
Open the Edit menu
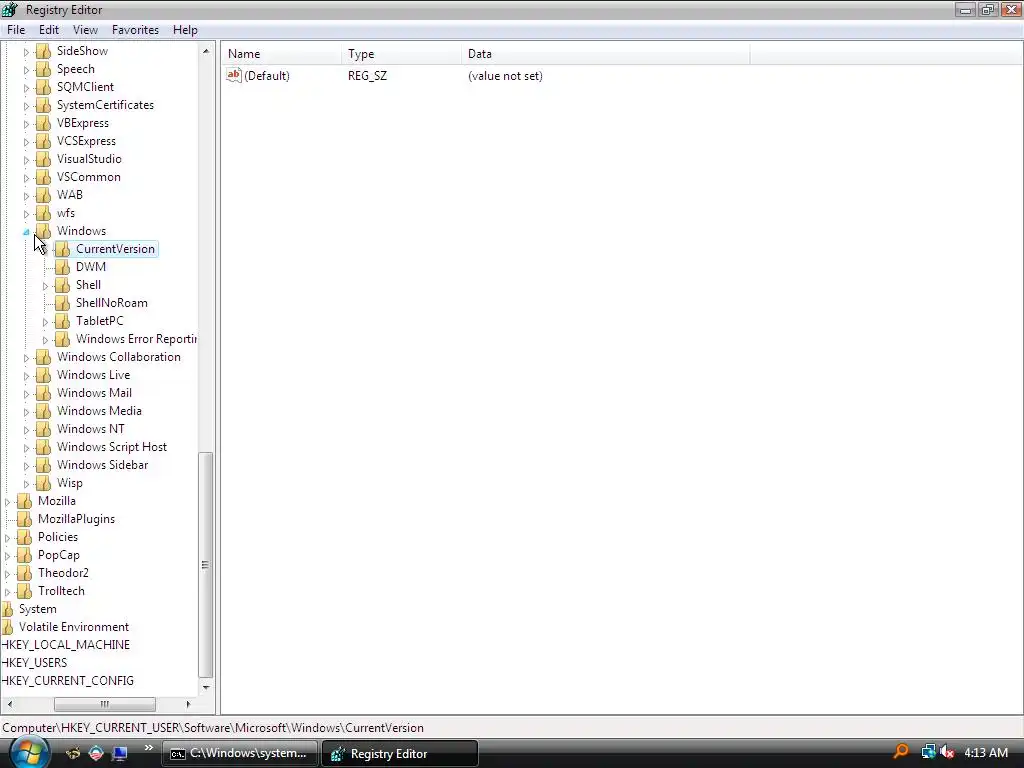tap(48, 30)
